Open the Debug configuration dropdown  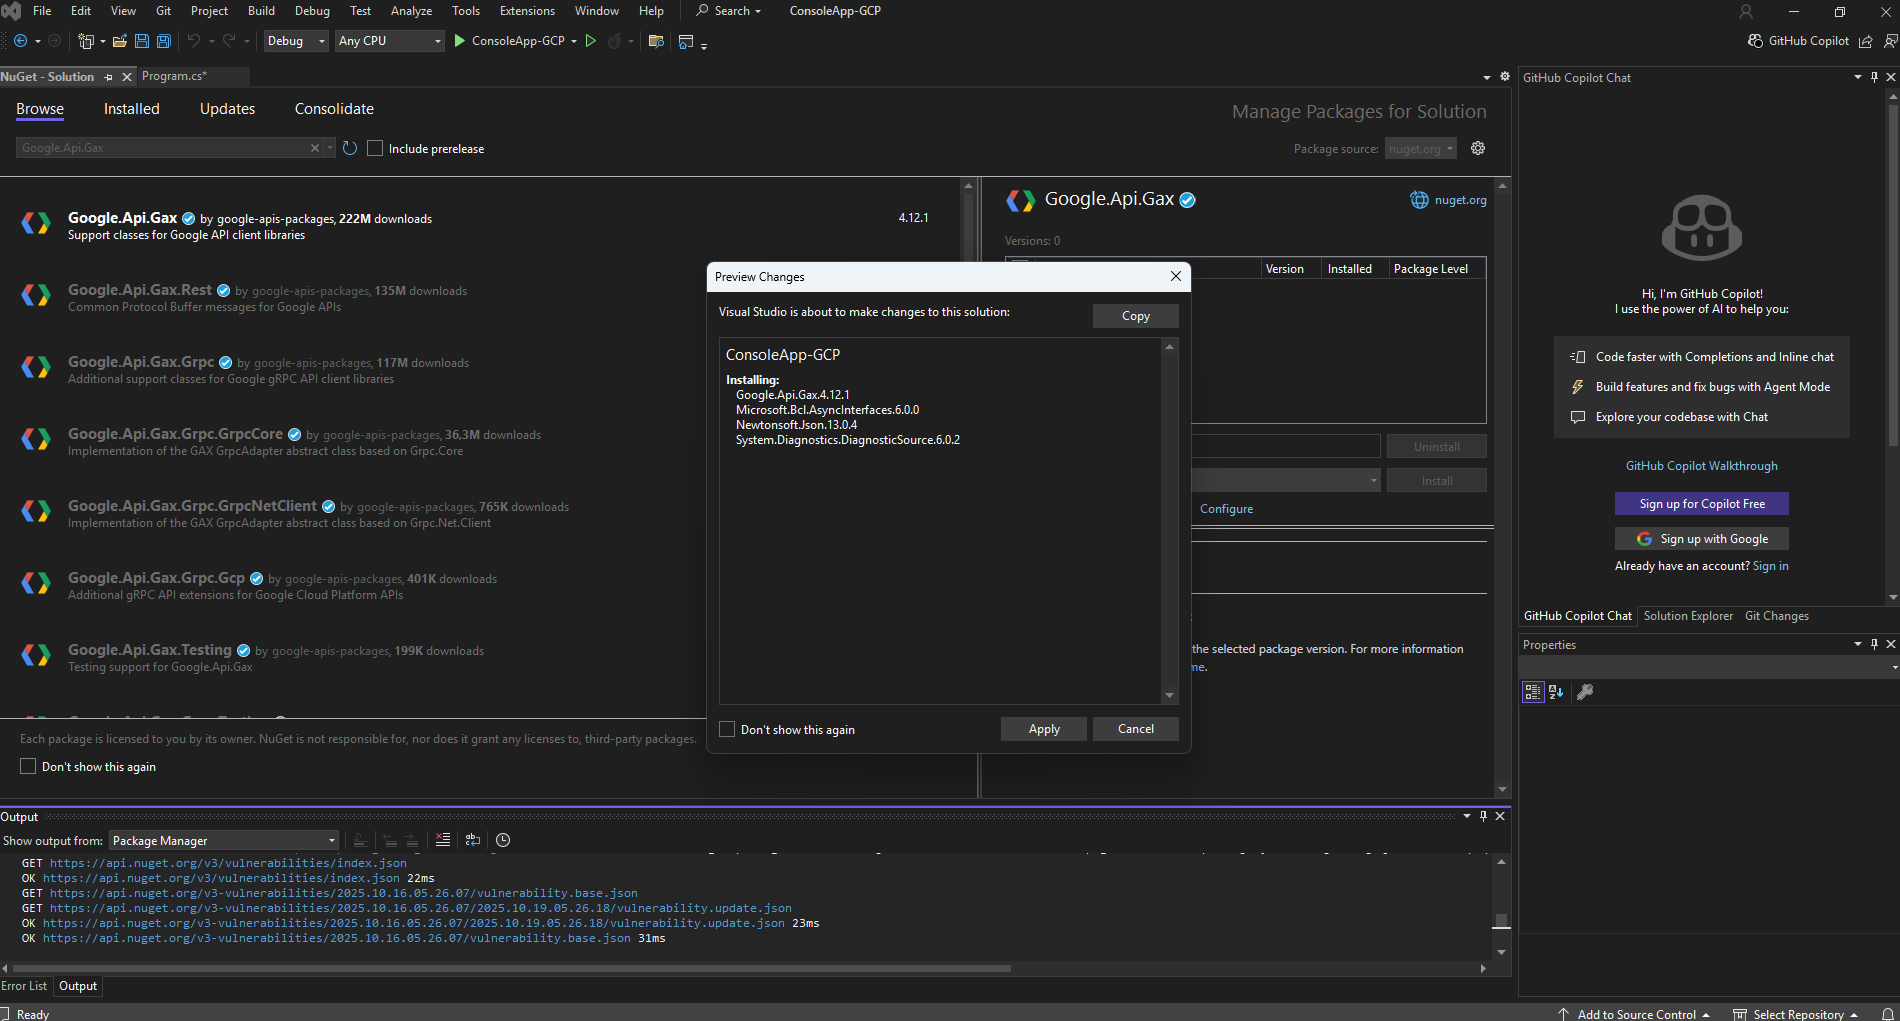click(x=296, y=41)
